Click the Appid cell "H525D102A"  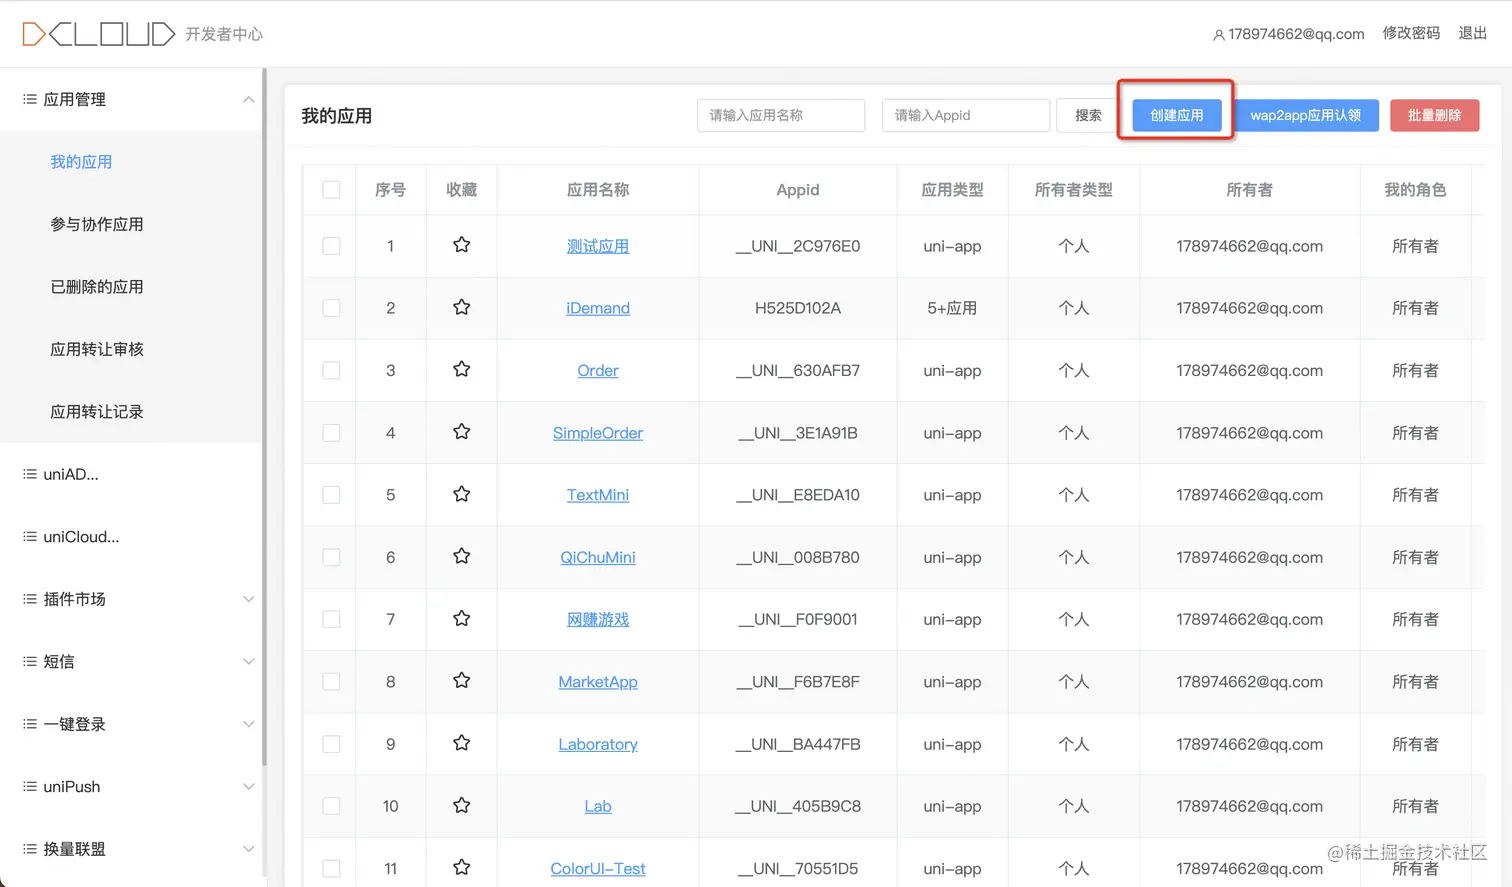pos(798,308)
